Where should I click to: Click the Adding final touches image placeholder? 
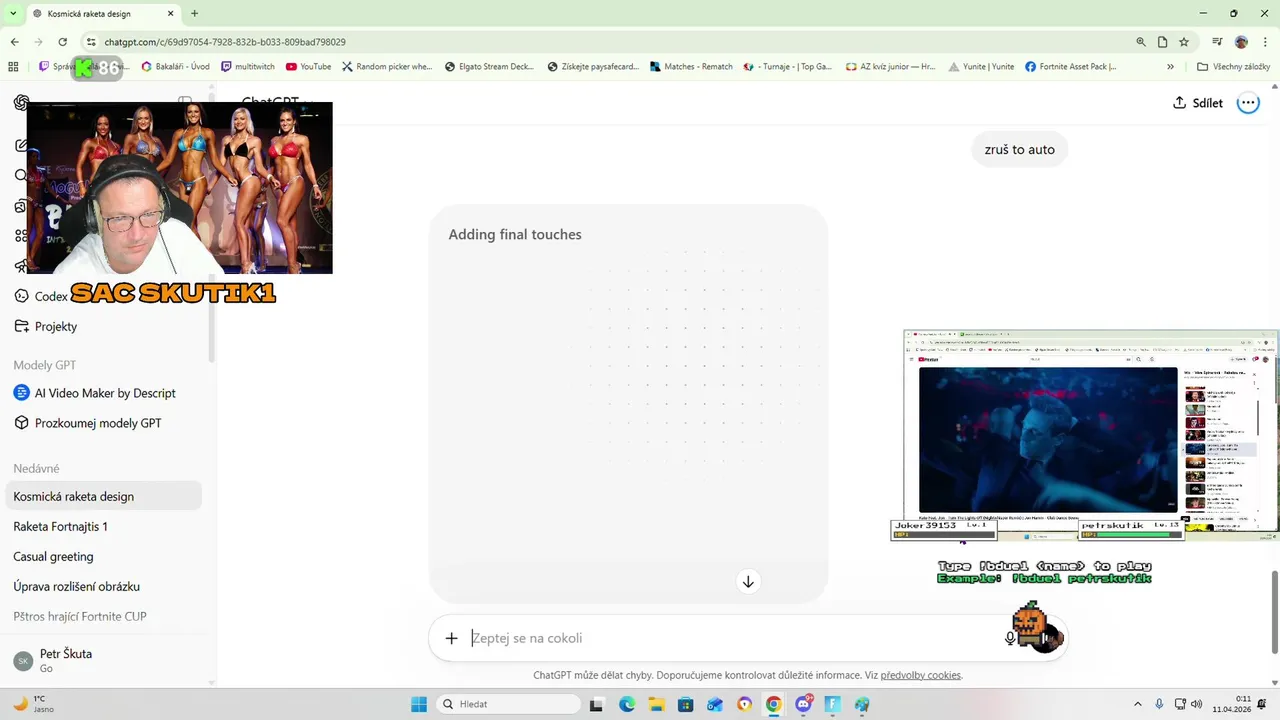(628, 403)
